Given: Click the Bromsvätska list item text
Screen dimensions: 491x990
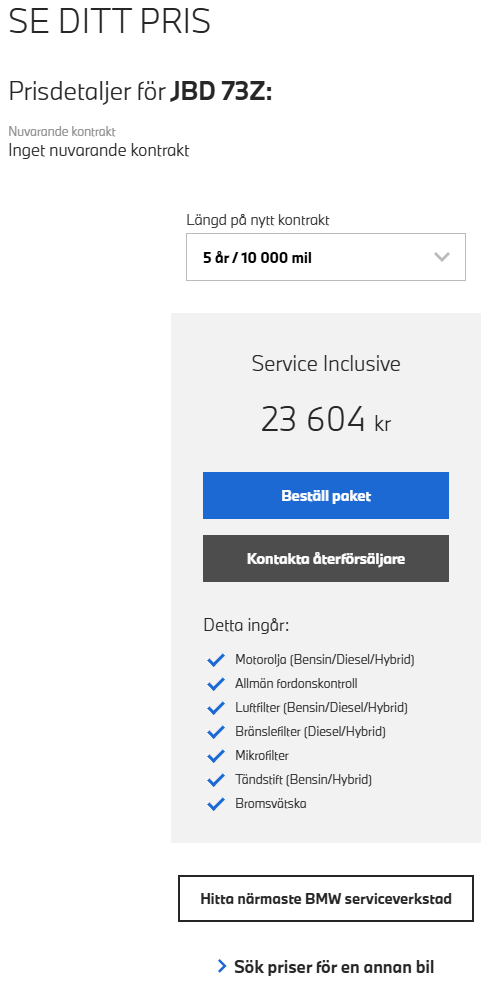Looking at the screenshot, I should pyautogui.click(x=271, y=804).
